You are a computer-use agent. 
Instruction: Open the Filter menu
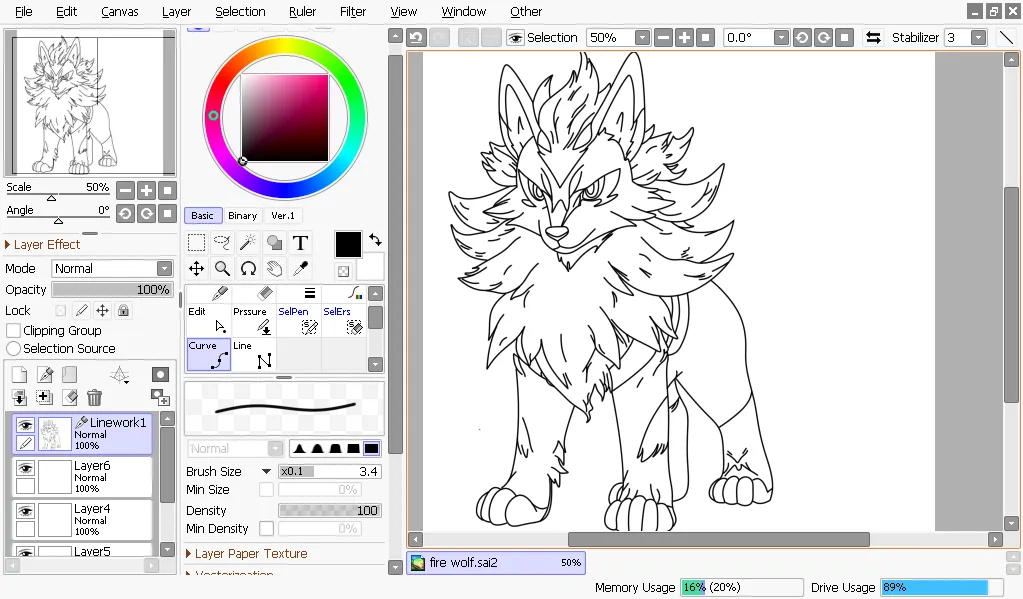click(x=352, y=11)
